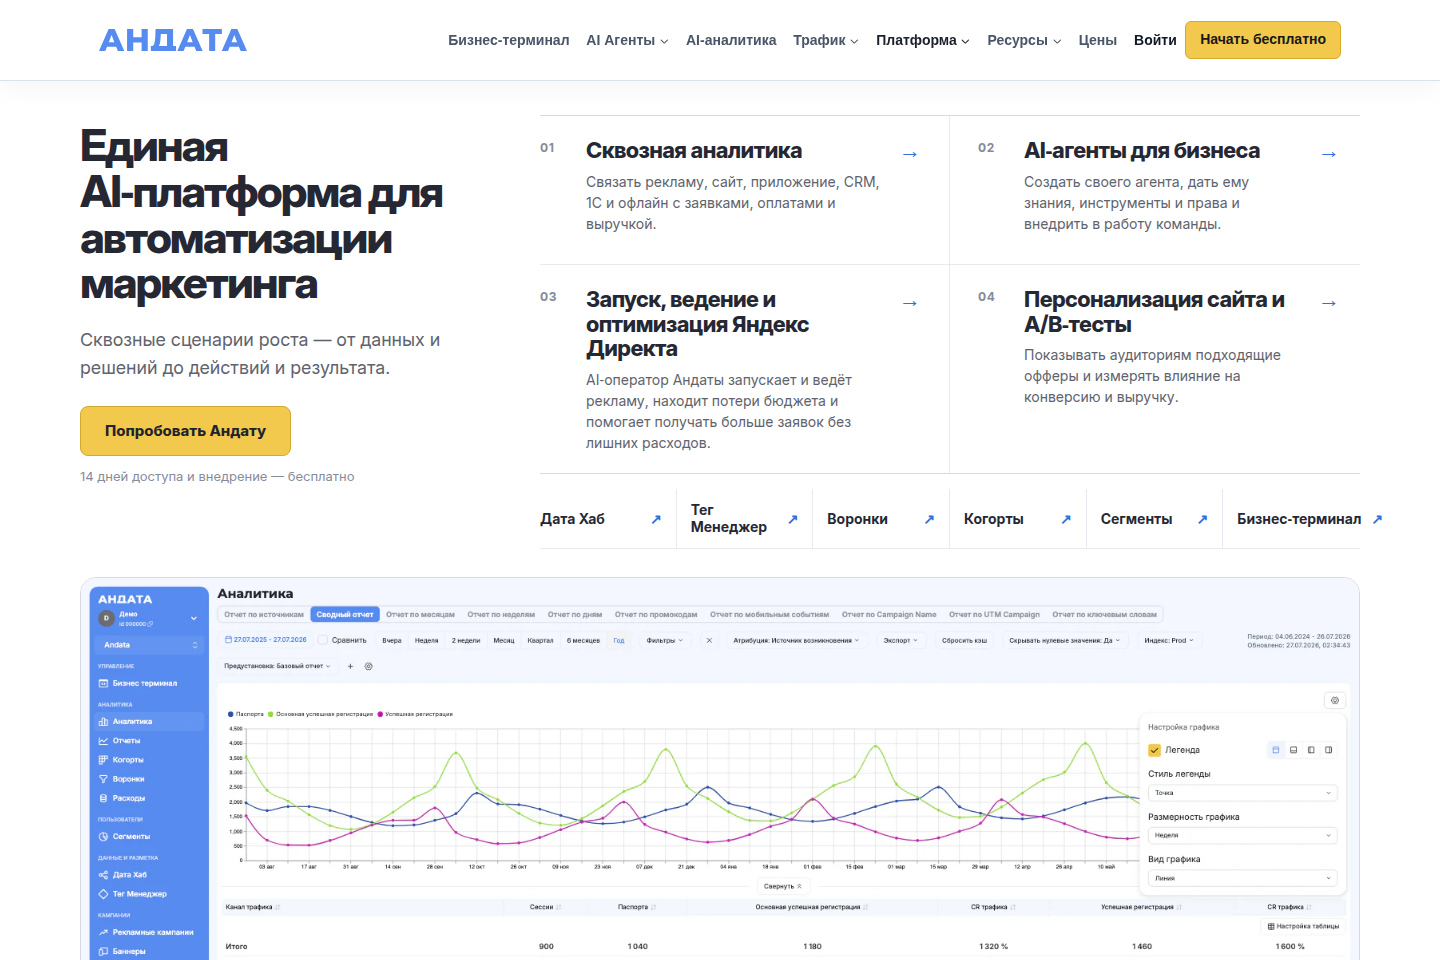Open Стиль легенды dropdown showing Точка
Image resolution: width=1440 pixels, height=960 pixels.
point(1243,793)
